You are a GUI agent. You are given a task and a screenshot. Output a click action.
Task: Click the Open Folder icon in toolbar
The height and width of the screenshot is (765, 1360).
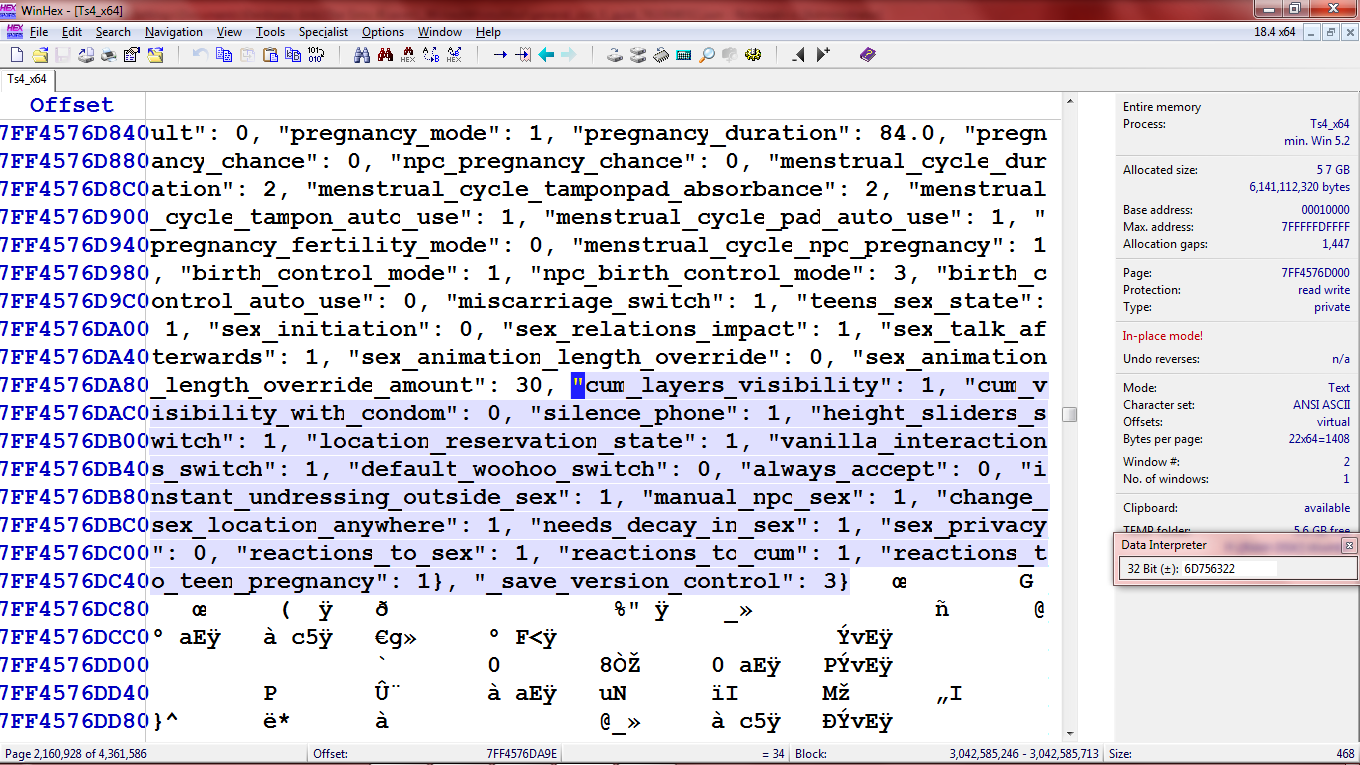click(155, 55)
